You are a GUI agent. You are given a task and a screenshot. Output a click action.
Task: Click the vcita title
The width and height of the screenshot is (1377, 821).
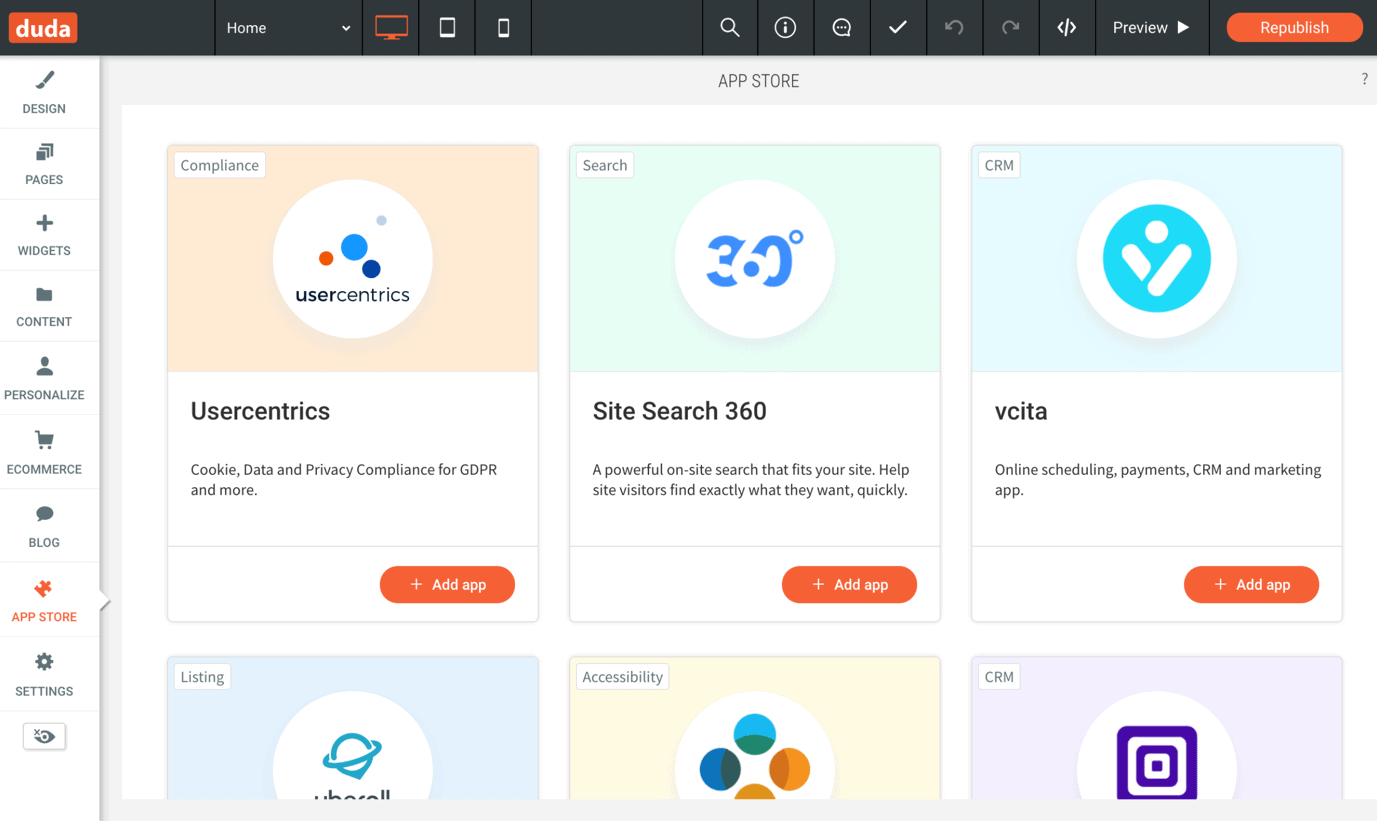click(1021, 411)
